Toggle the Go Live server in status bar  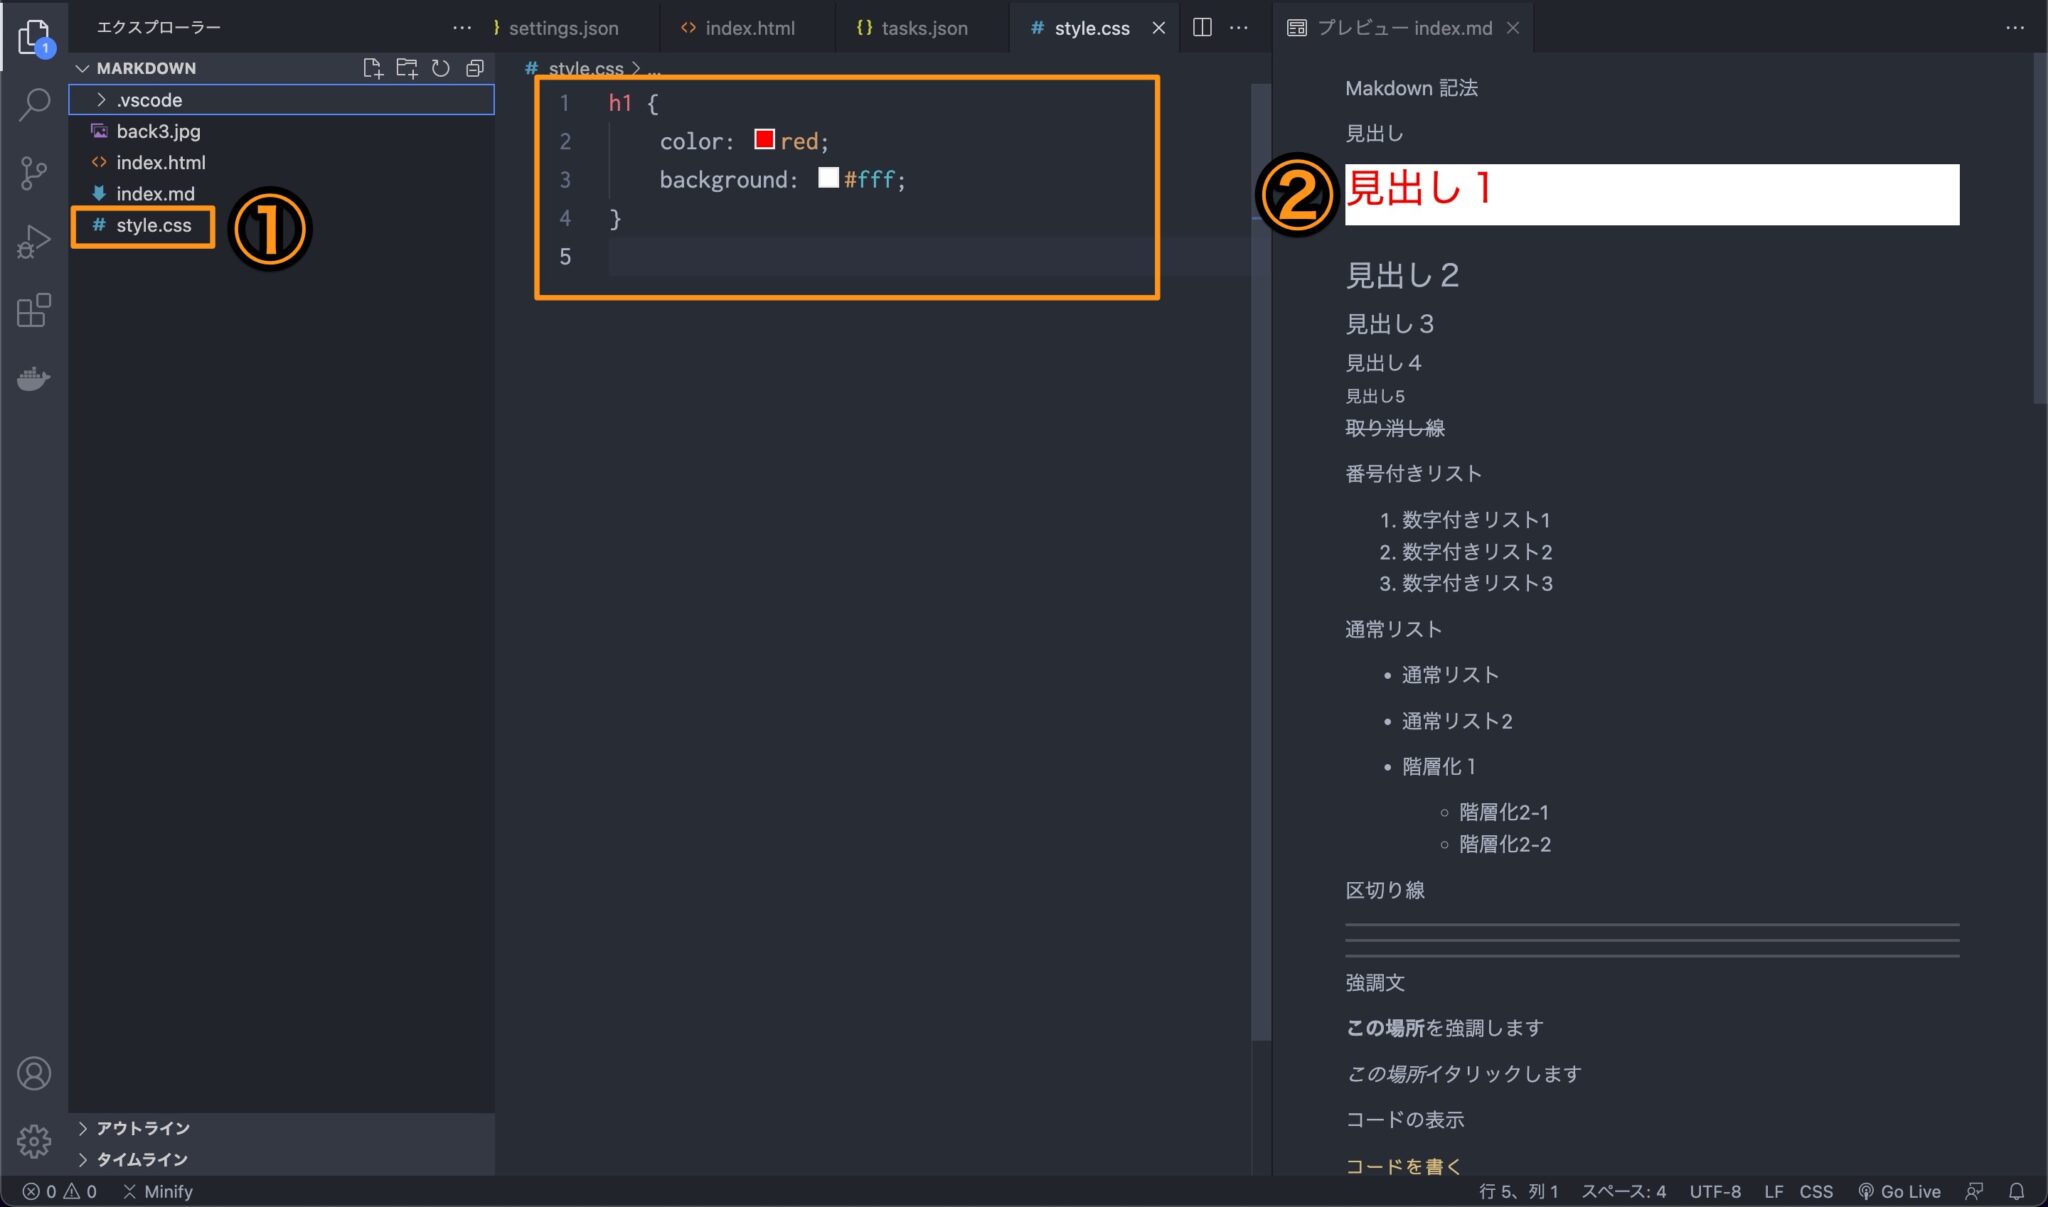pos(1902,1191)
